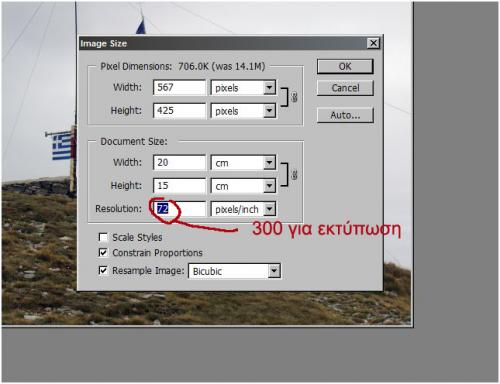The image size is (500, 384).
Task: Open the pixel Height units dropdown
Action: (x=243, y=111)
